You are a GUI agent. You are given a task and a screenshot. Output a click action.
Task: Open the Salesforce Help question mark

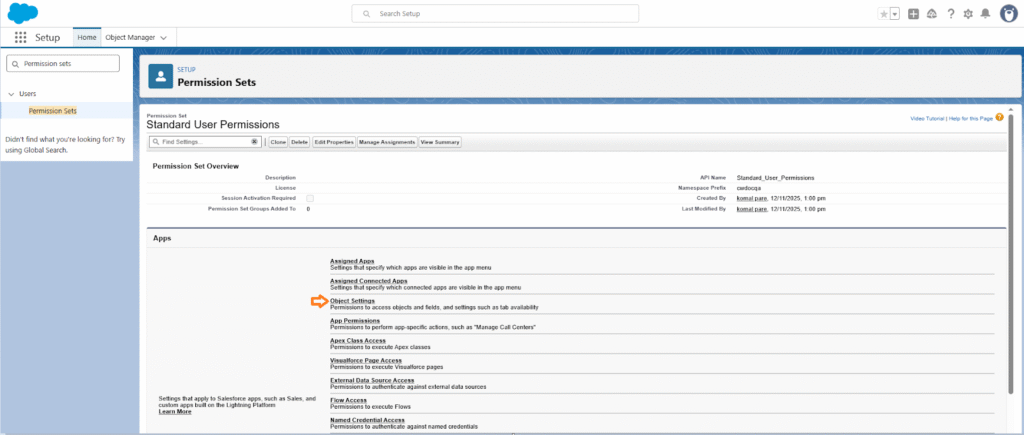coord(950,14)
